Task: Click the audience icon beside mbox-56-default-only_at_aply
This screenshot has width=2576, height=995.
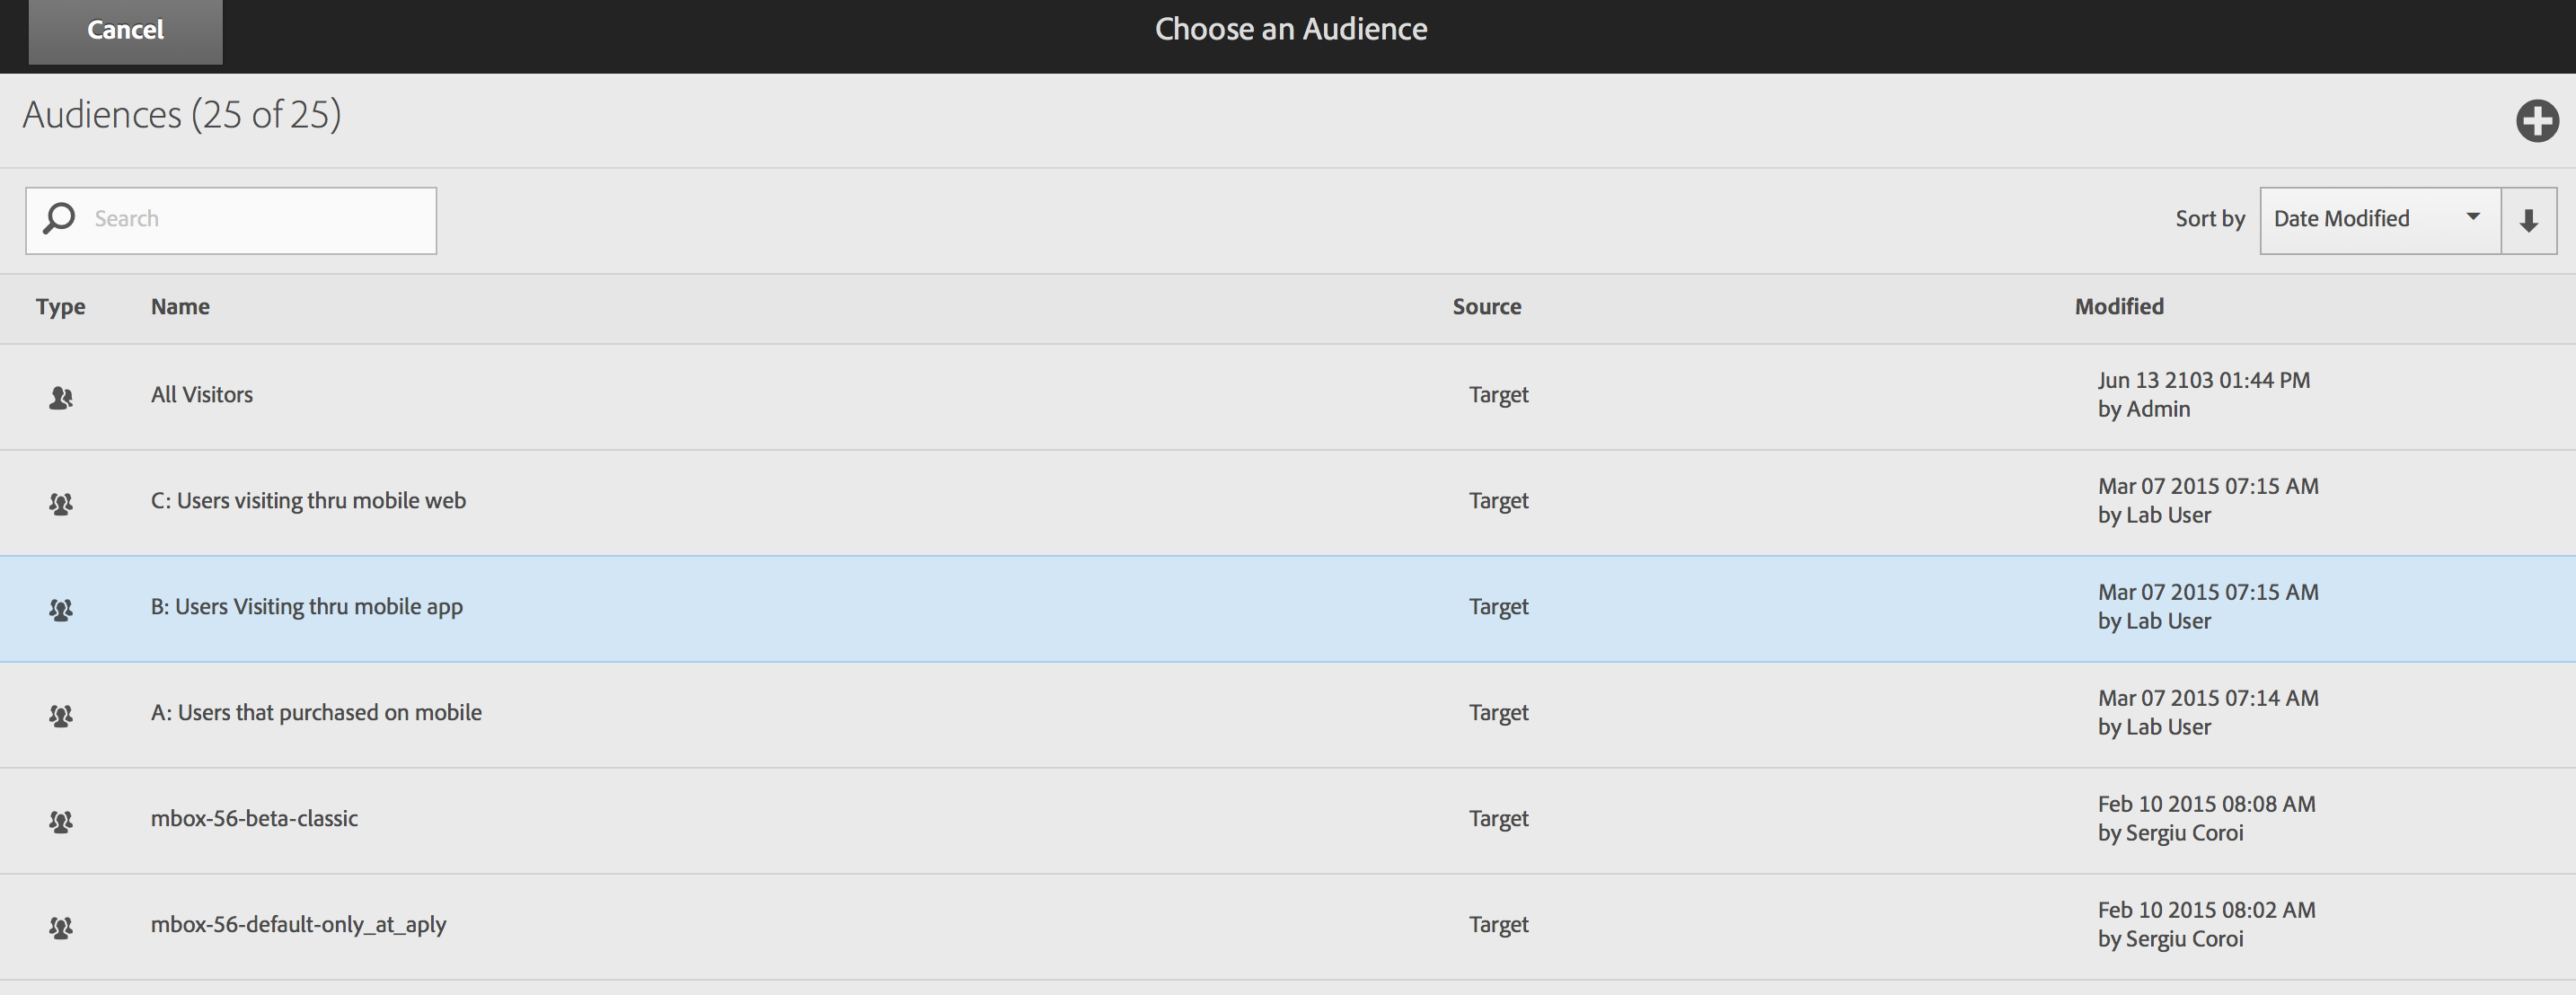Action: [61, 927]
